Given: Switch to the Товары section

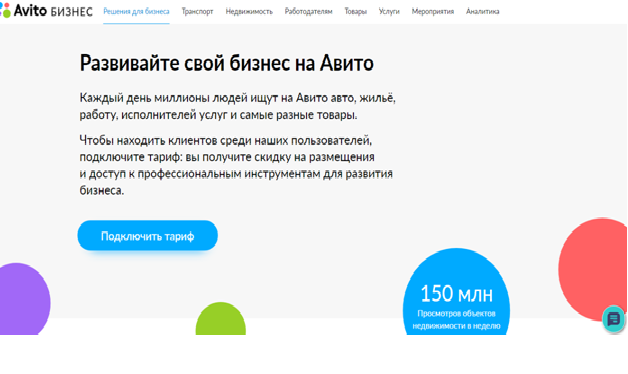Looking at the screenshot, I should coord(356,12).
